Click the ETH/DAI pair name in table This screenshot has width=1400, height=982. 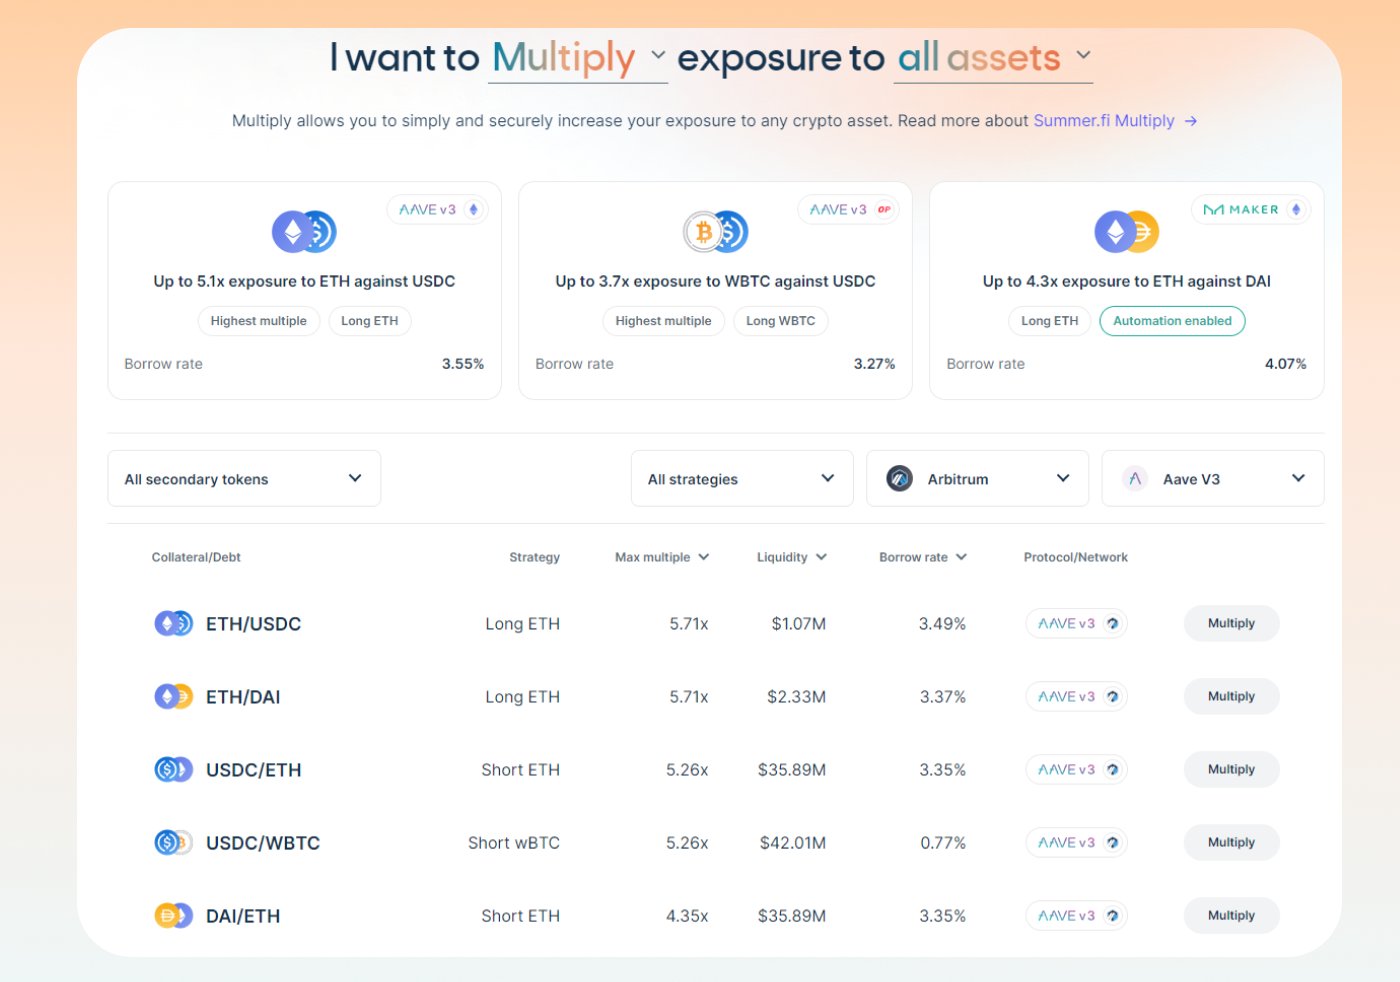click(243, 697)
